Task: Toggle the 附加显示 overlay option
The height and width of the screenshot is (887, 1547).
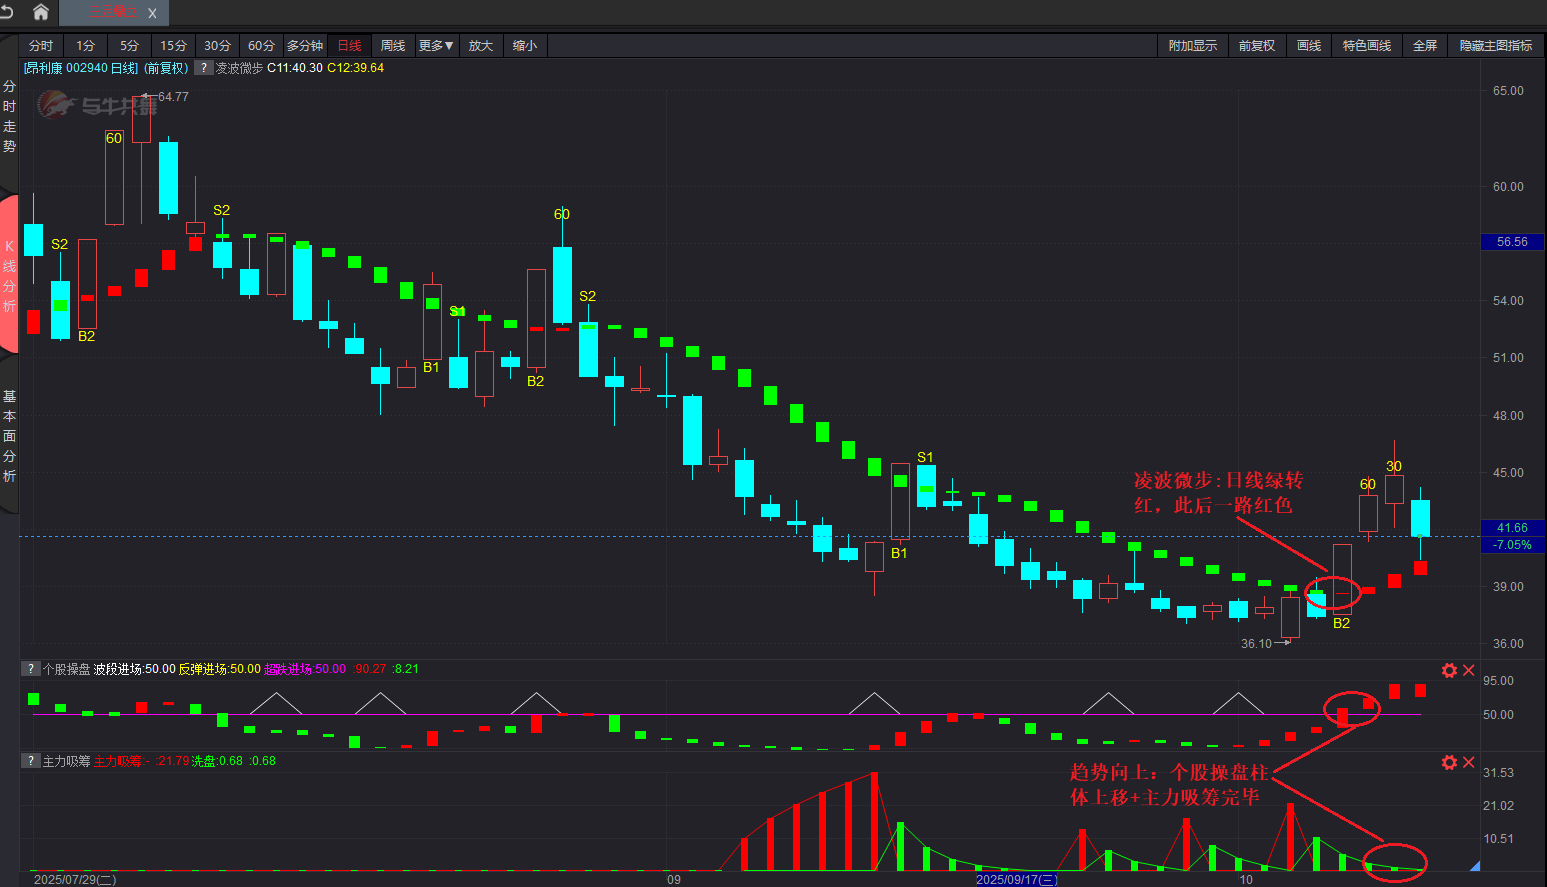Action: click(1192, 46)
